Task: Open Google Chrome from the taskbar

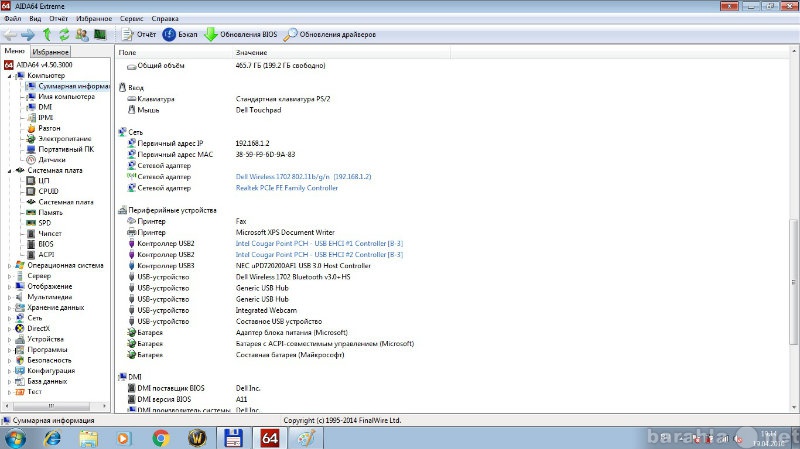Action: point(161,438)
